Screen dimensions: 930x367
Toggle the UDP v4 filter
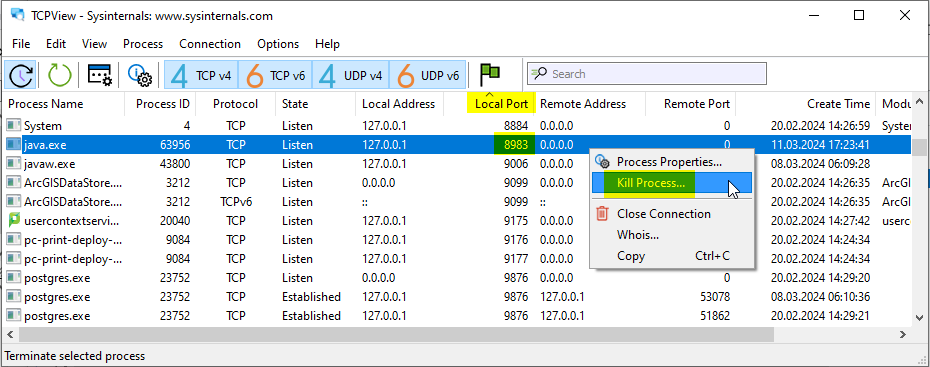click(x=351, y=75)
